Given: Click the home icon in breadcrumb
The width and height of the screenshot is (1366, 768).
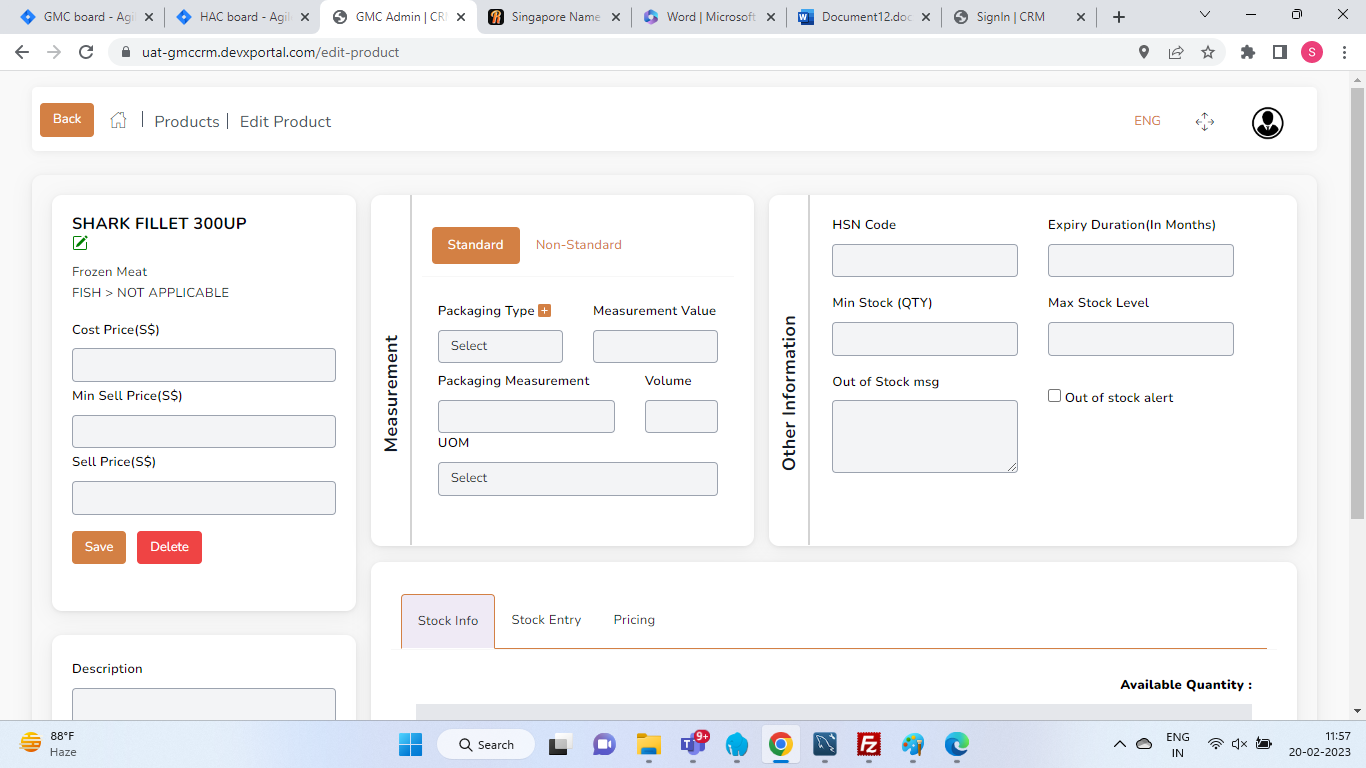Looking at the screenshot, I should [x=118, y=120].
